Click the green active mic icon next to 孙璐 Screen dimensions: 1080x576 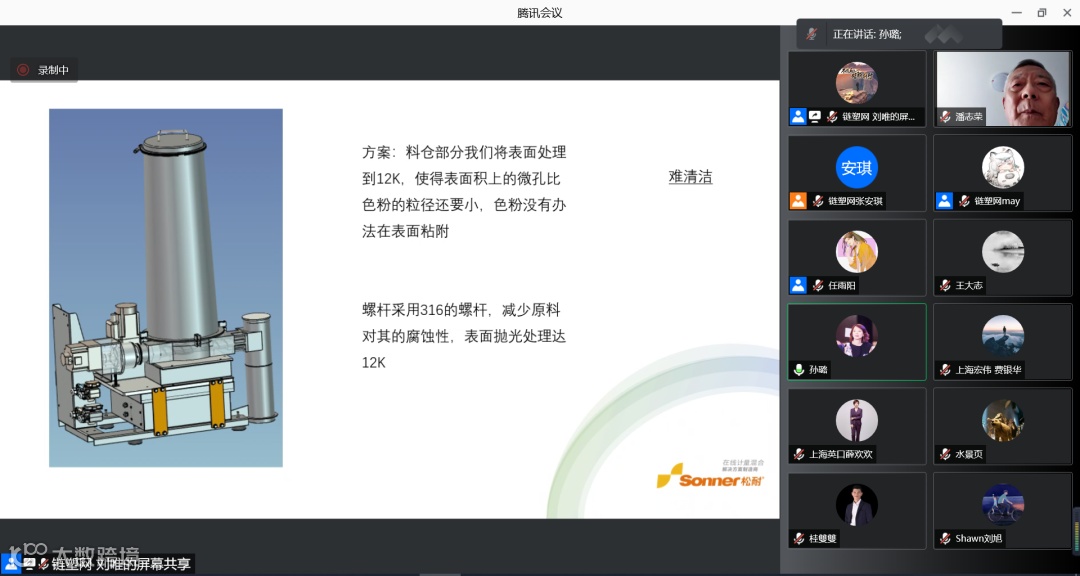coord(799,369)
